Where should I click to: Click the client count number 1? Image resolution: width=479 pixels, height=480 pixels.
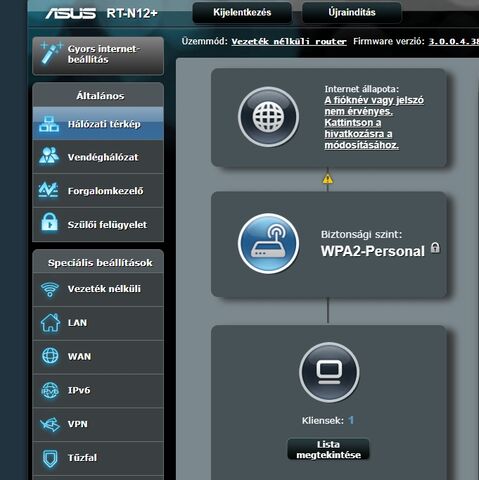pyautogui.click(x=351, y=420)
